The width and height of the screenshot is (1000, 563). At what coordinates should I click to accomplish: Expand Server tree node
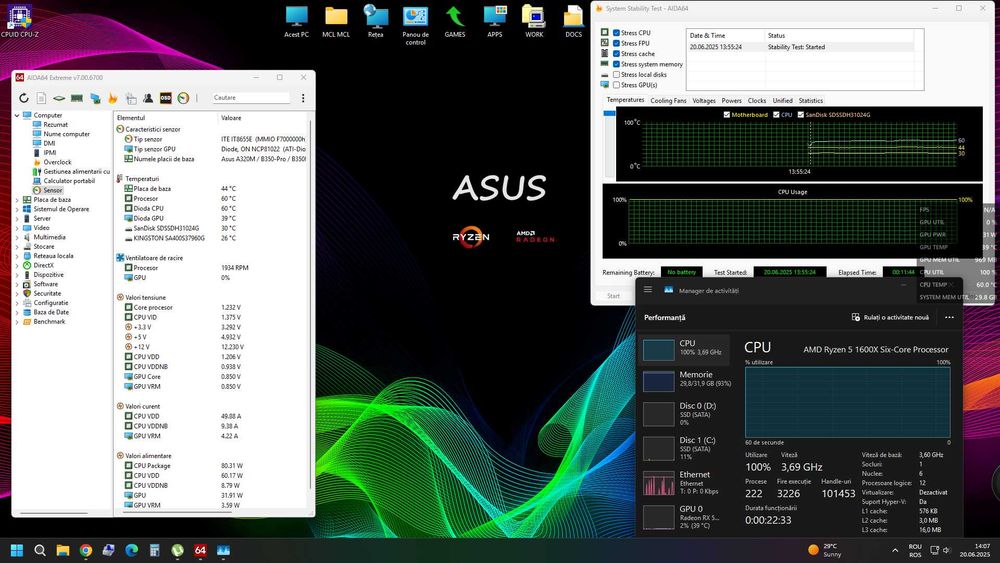[17, 218]
